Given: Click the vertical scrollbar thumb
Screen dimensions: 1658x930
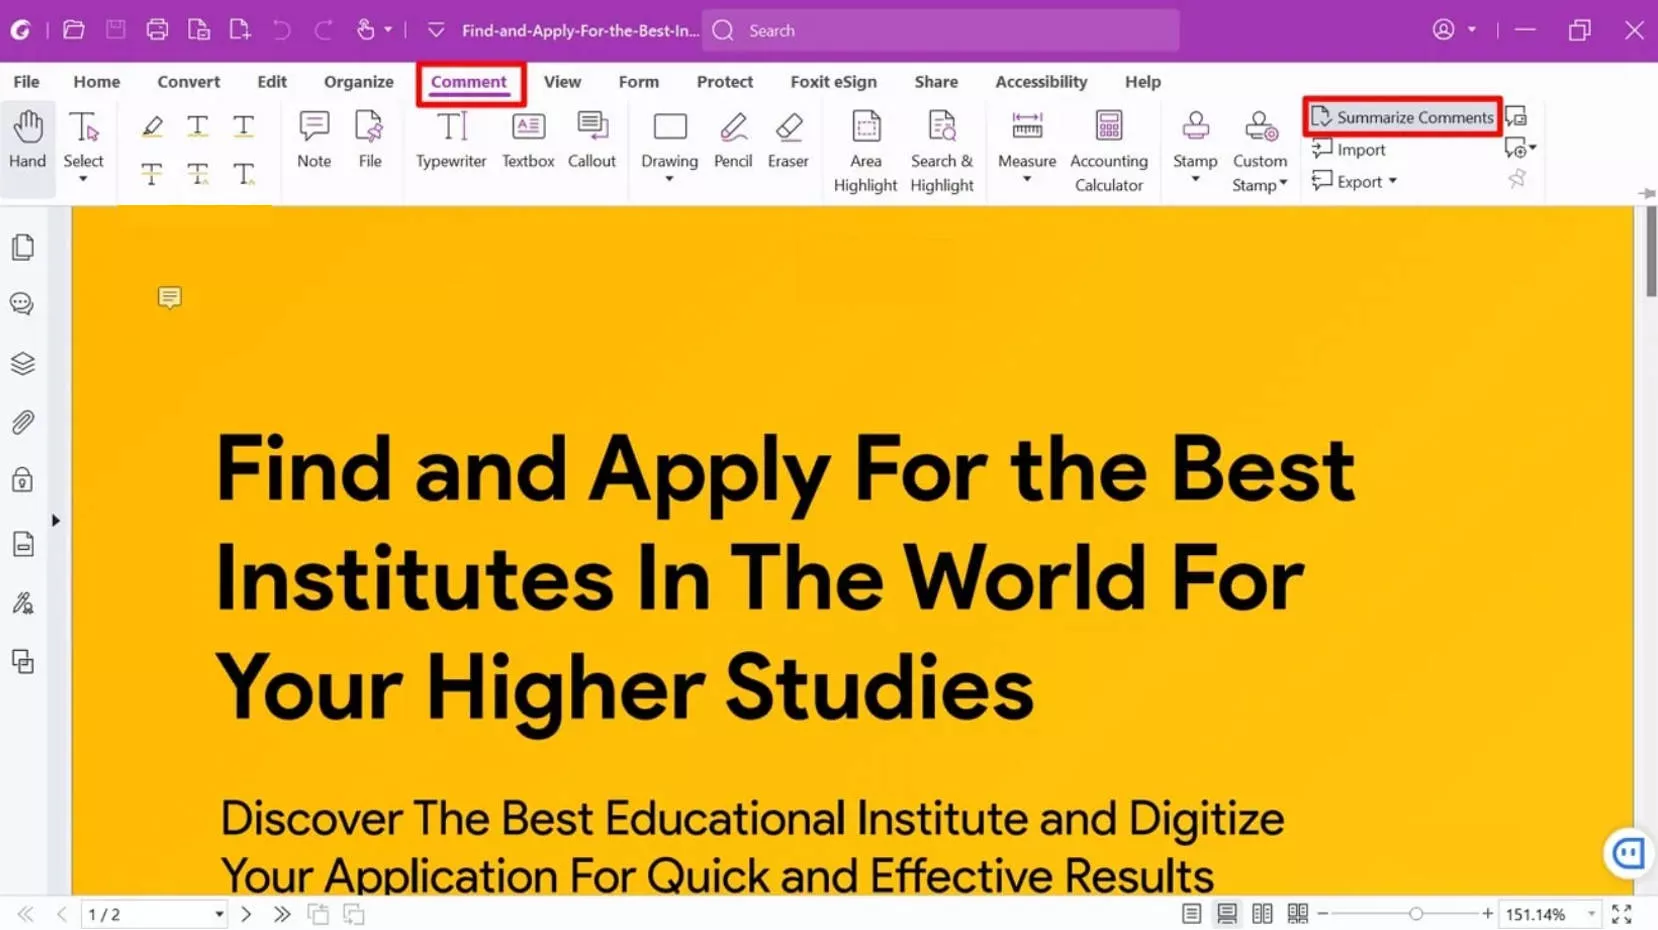Looking at the screenshot, I should [1649, 252].
